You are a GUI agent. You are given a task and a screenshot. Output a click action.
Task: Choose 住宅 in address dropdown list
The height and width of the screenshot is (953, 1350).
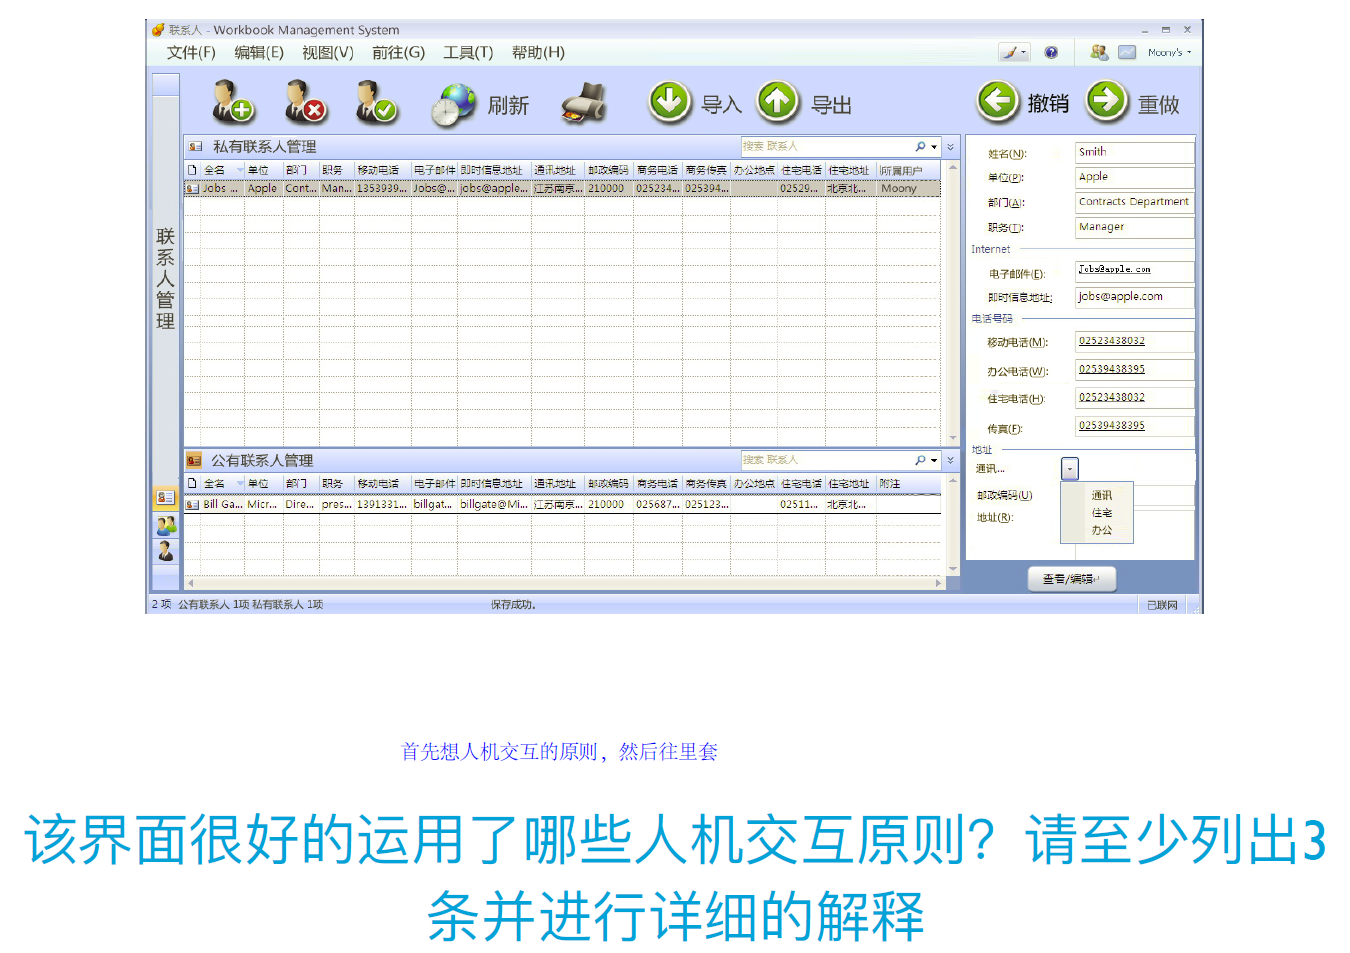pyautogui.click(x=1101, y=513)
